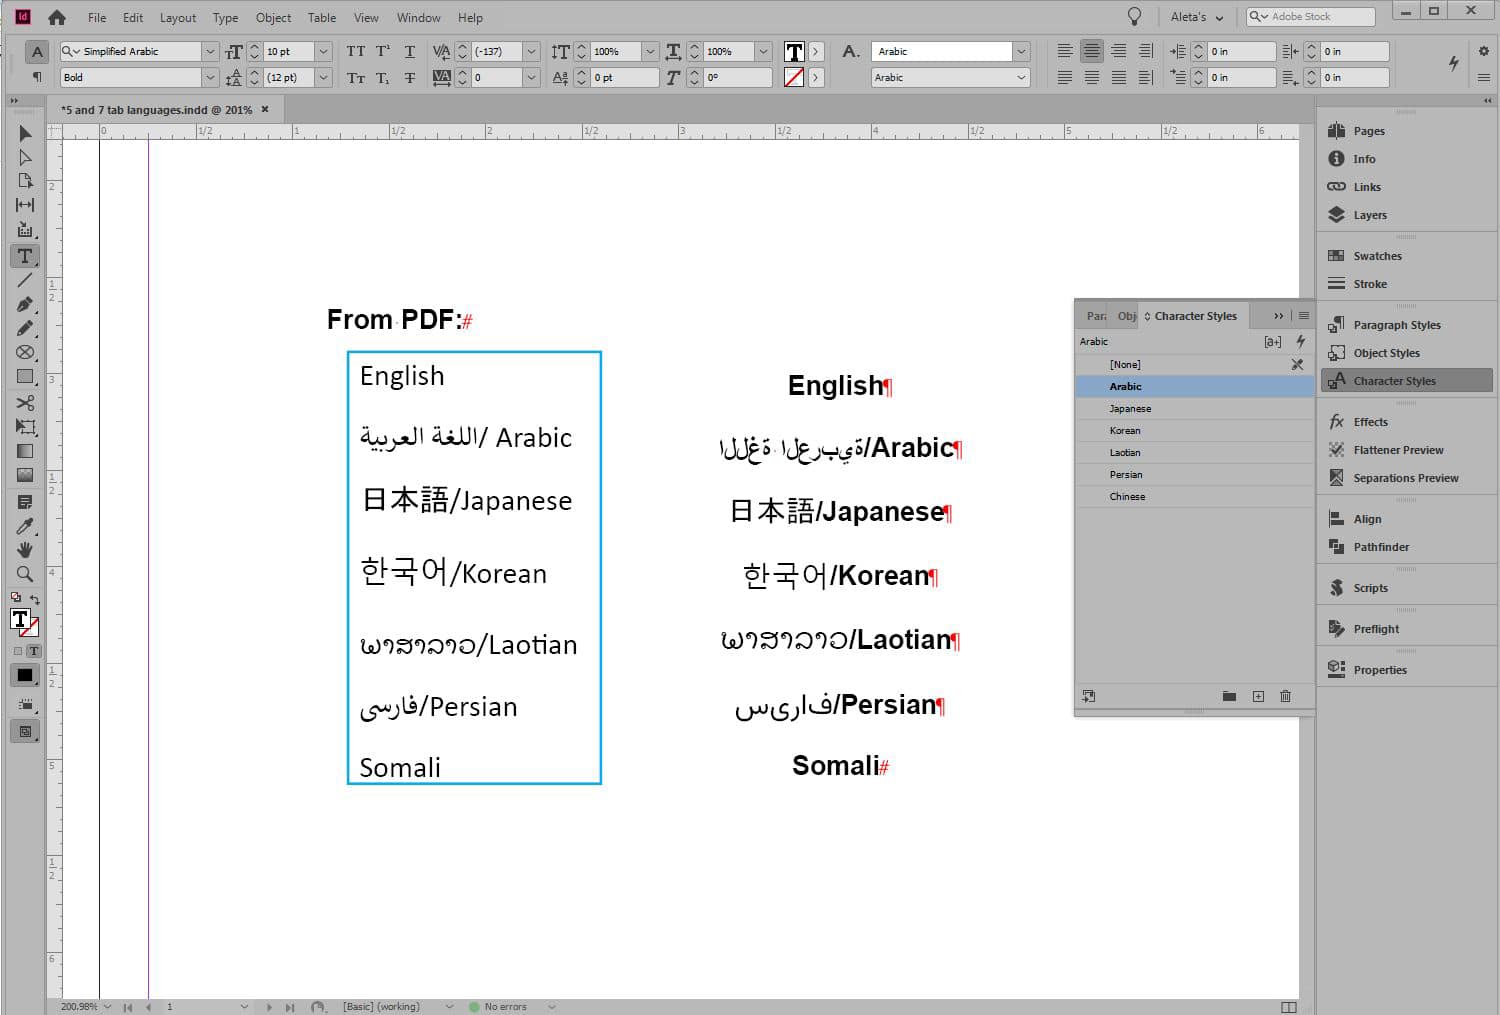The image size is (1500, 1015).
Task: Toggle Superscript formatting
Action: (x=383, y=51)
